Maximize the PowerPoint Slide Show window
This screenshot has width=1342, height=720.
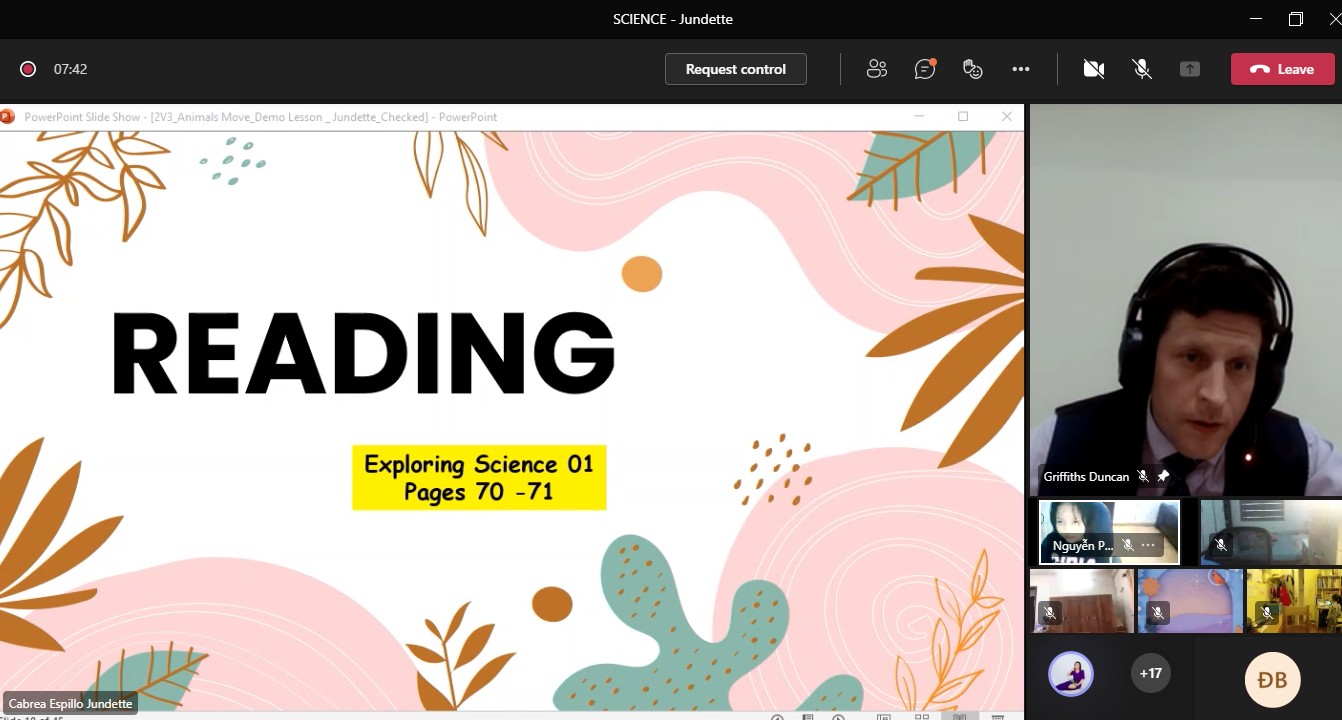point(963,117)
